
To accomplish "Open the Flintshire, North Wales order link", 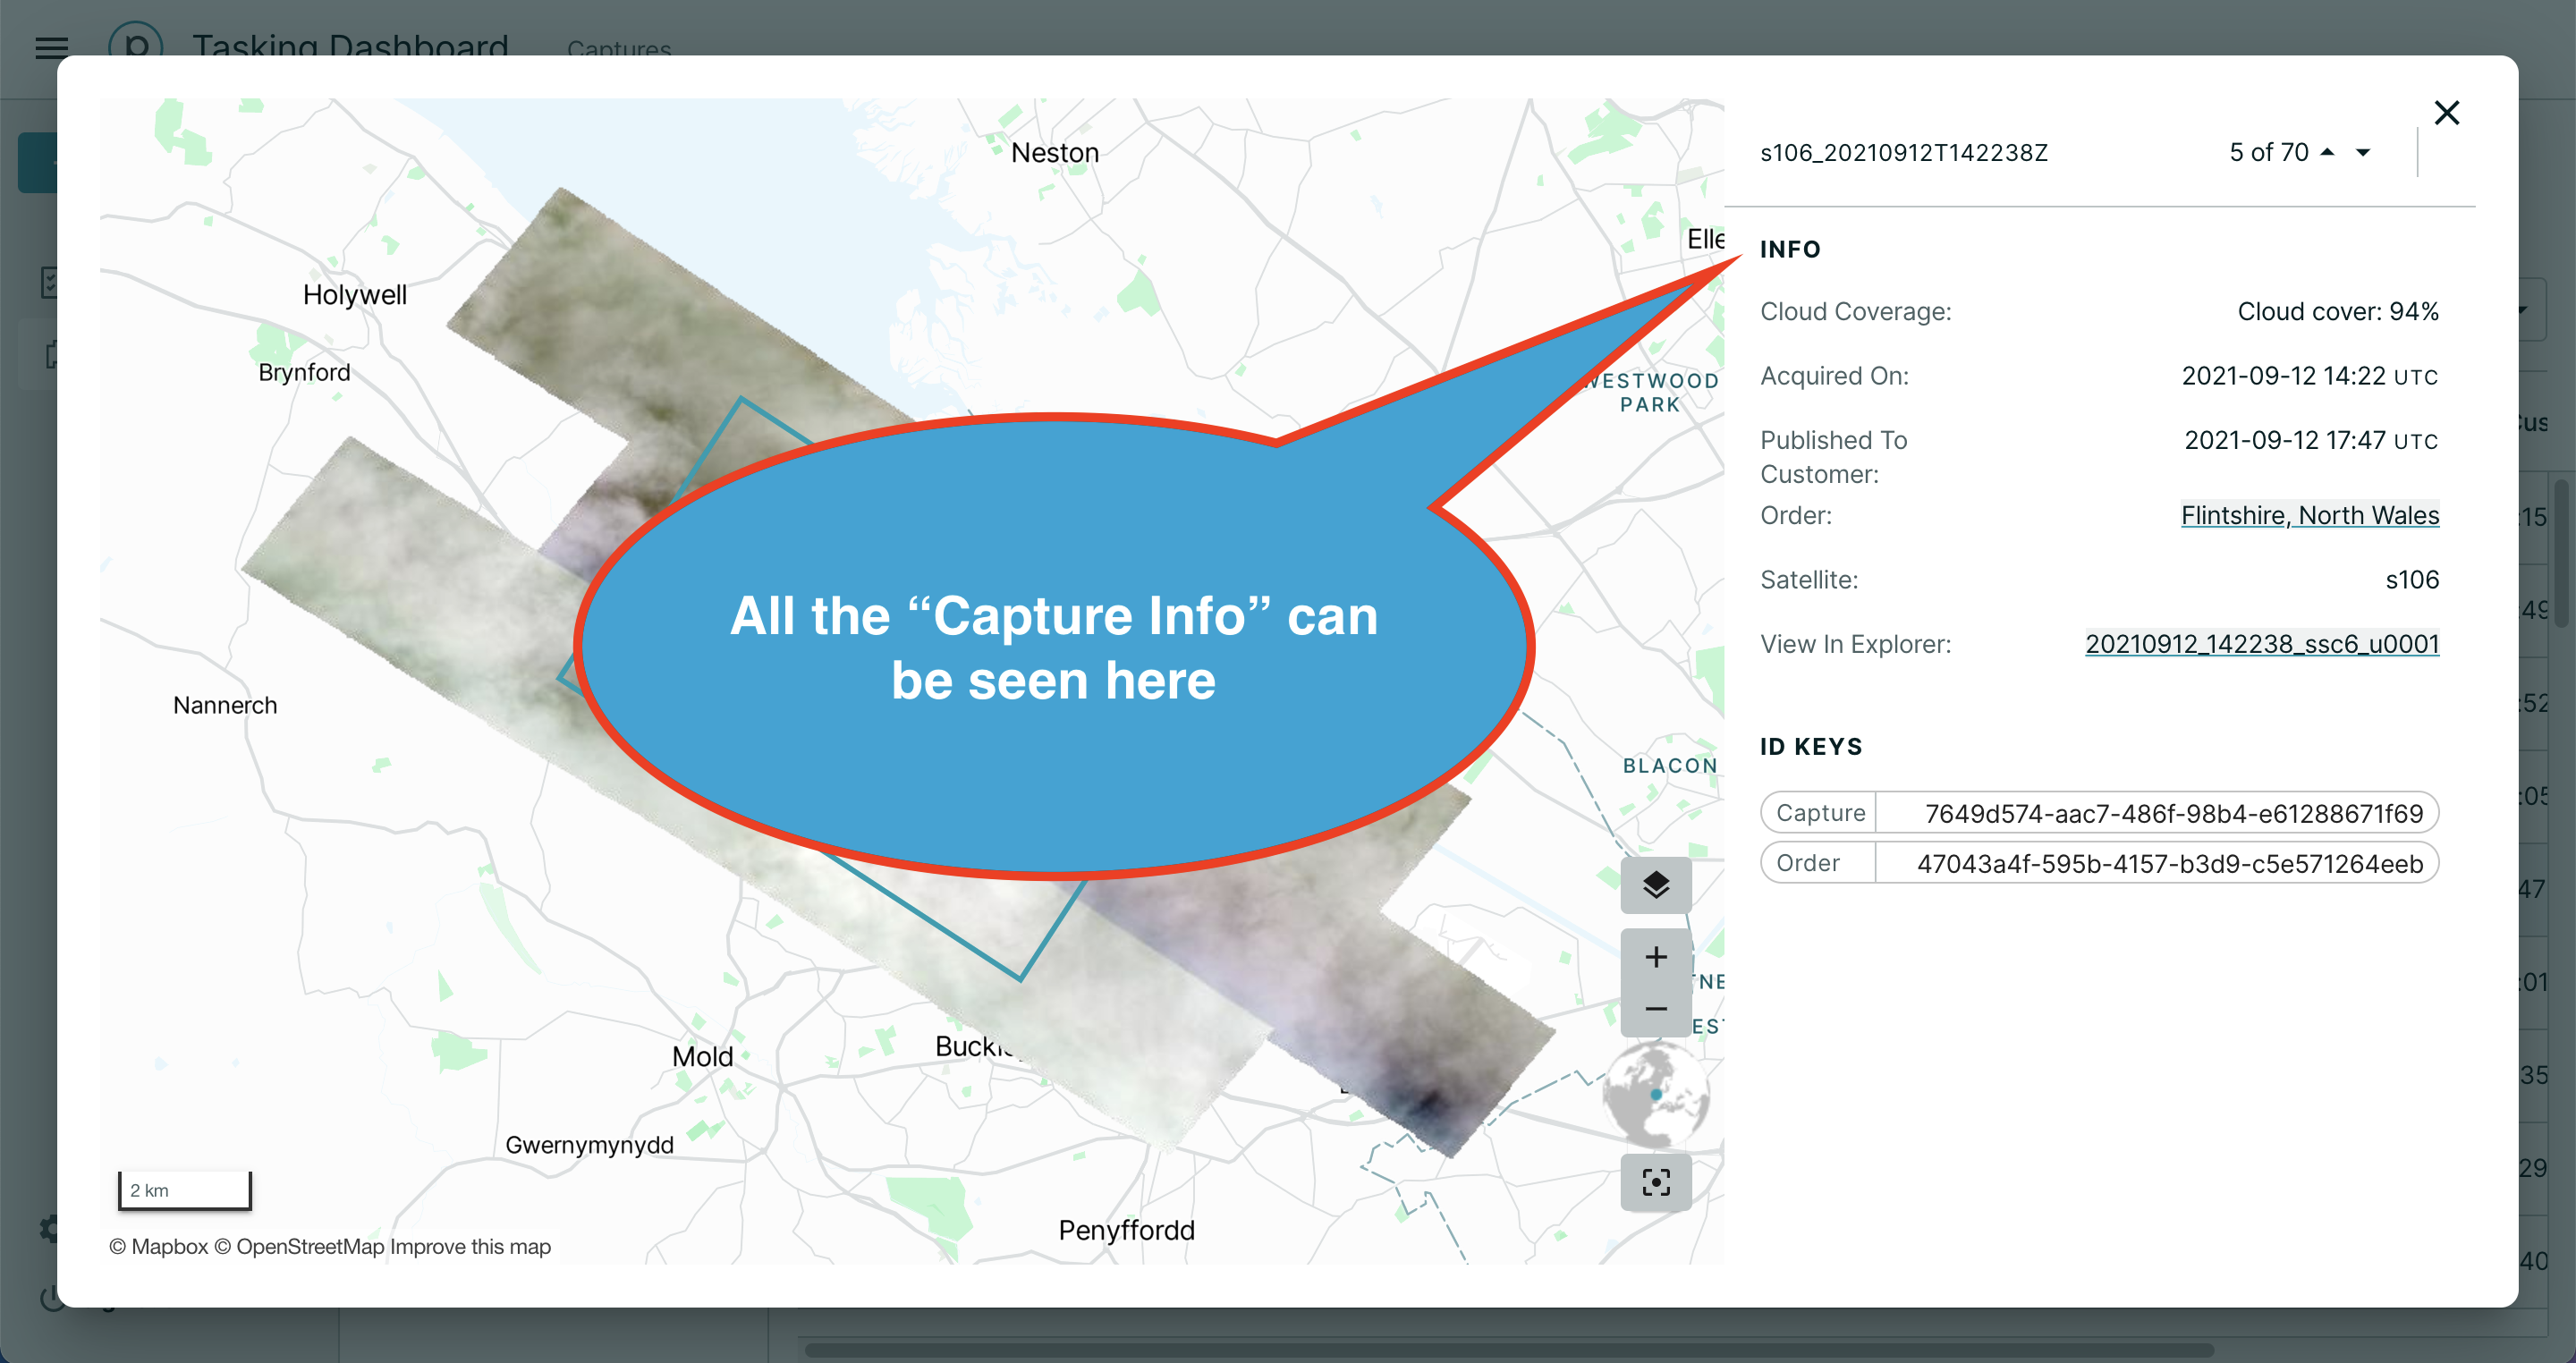I will (2310, 515).
